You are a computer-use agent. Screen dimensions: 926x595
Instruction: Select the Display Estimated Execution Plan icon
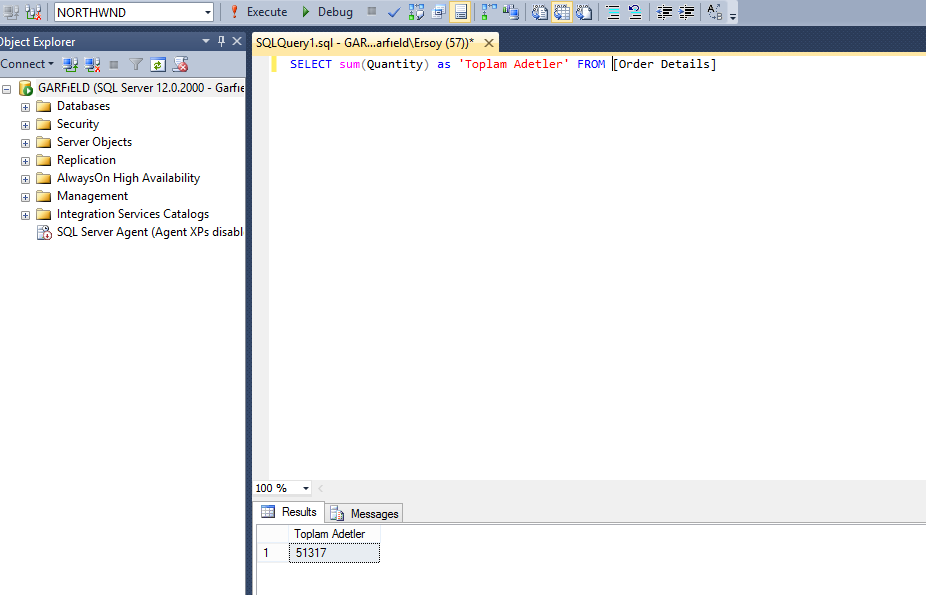tap(416, 12)
